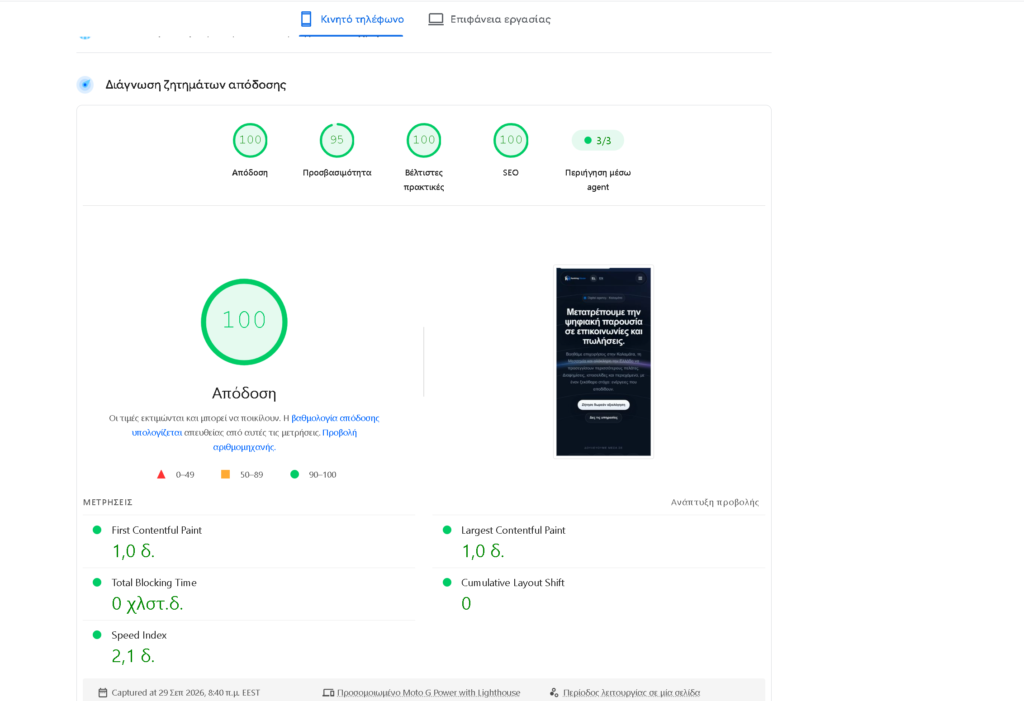Click the desktop laptop icon in tab
Screen dimensions: 1024x701
tap(436, 20)
